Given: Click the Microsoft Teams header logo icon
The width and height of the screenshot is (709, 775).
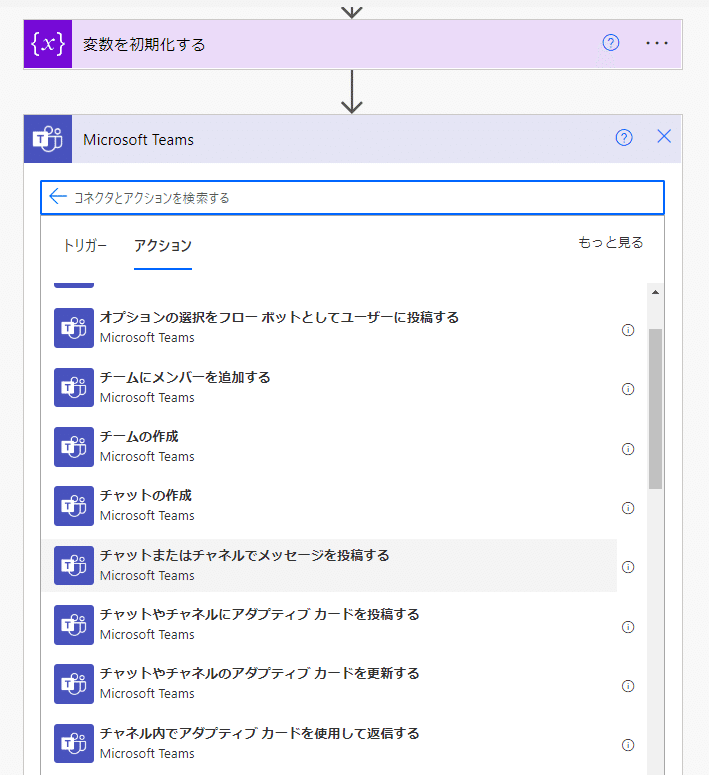Looking at the screenshot, I should point(48,139).
